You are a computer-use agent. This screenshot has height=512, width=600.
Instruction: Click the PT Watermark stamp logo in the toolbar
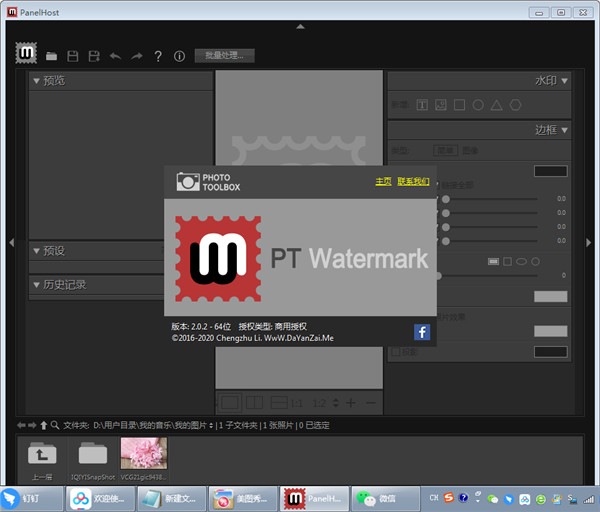(26, 53)
